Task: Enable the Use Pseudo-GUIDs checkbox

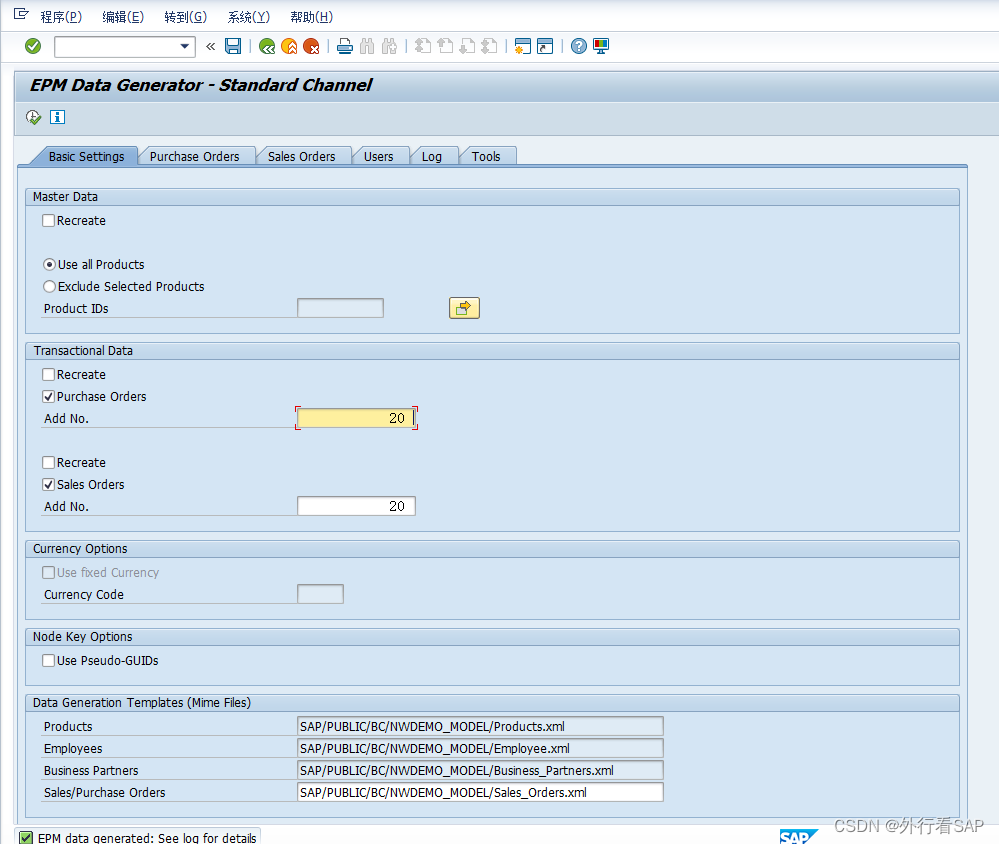Action: pos(48,660)
